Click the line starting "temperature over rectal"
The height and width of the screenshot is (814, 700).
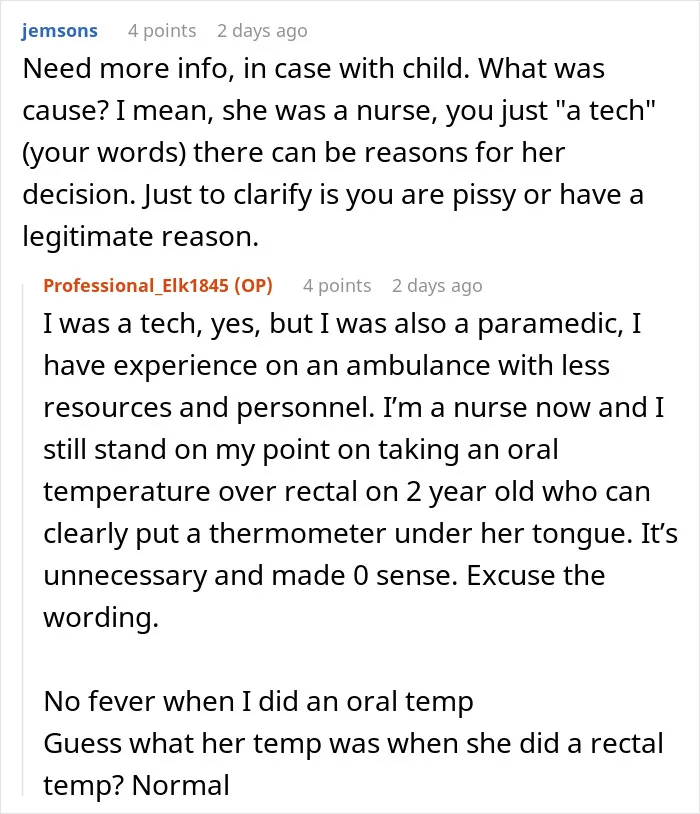(x=347, y=492)
